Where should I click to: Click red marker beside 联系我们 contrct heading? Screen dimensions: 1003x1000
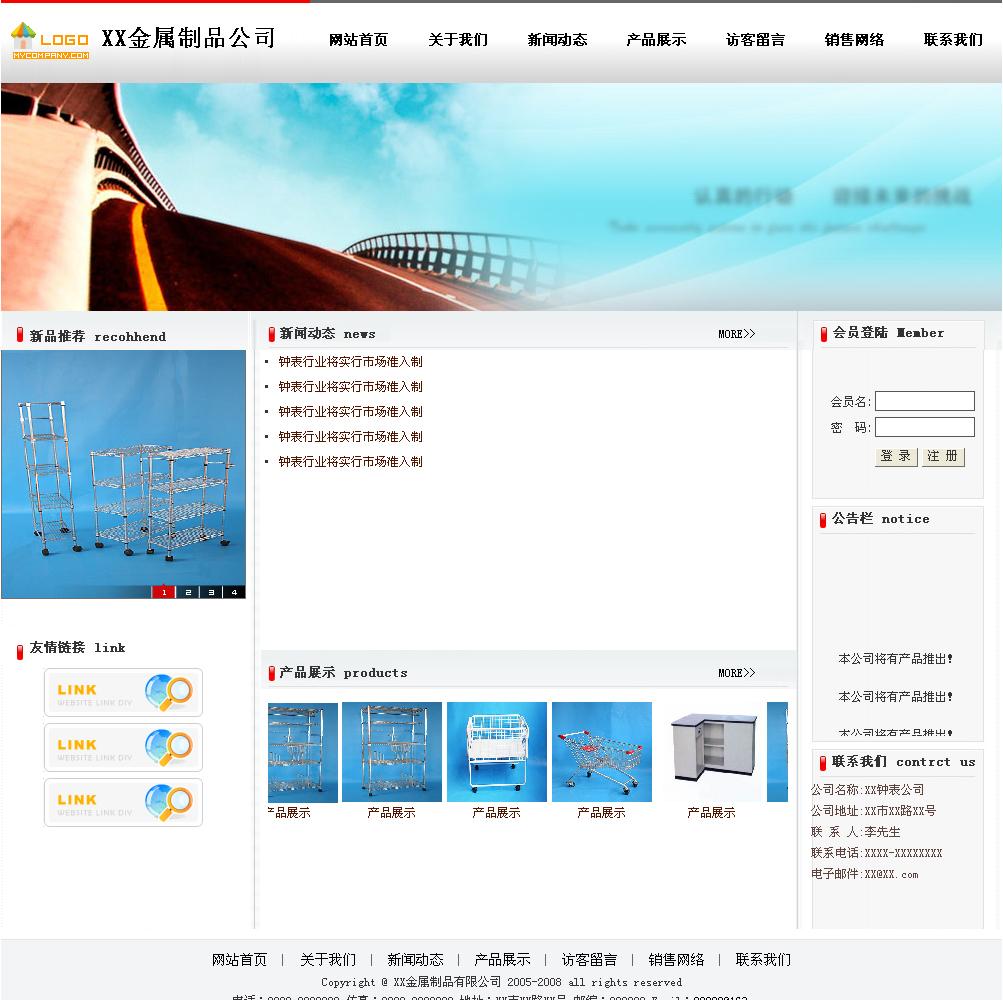[x=823, y=763]
